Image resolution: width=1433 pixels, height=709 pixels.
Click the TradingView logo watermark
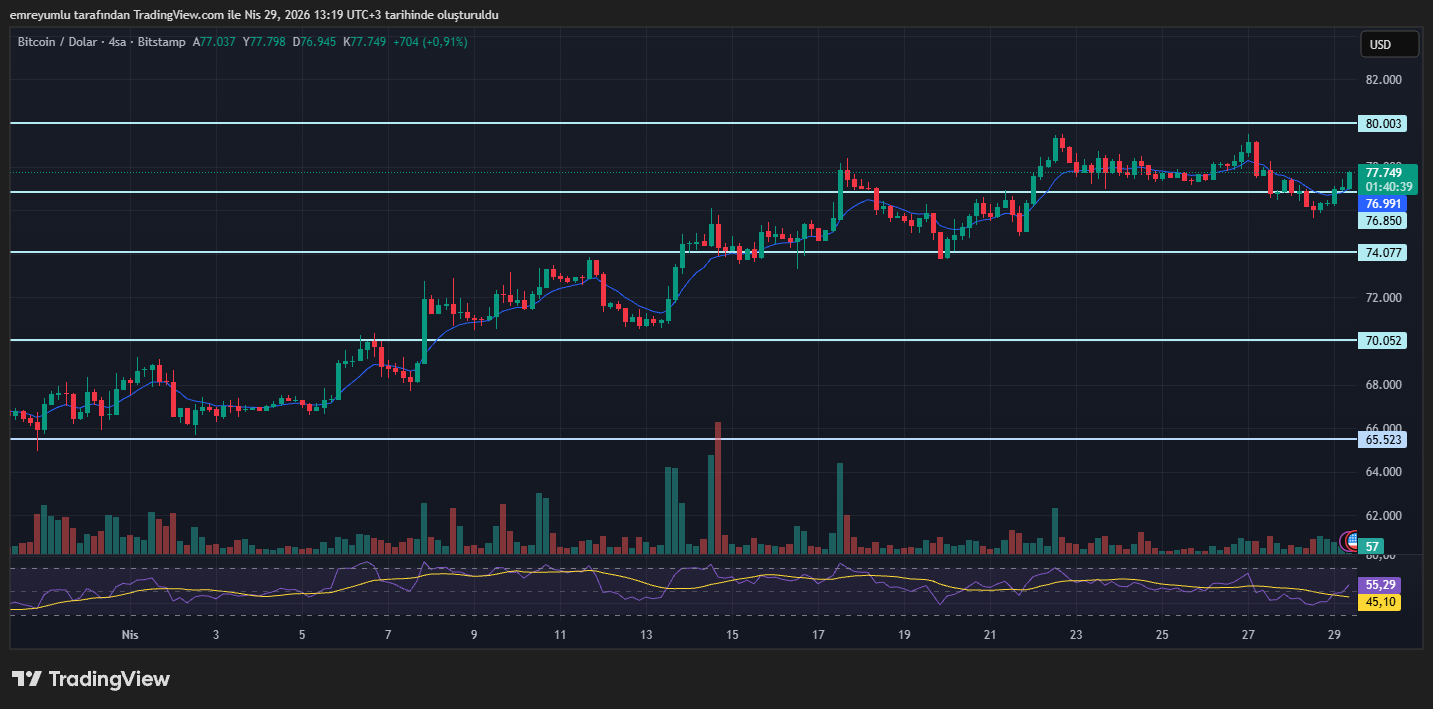click(x=90, y=679)
